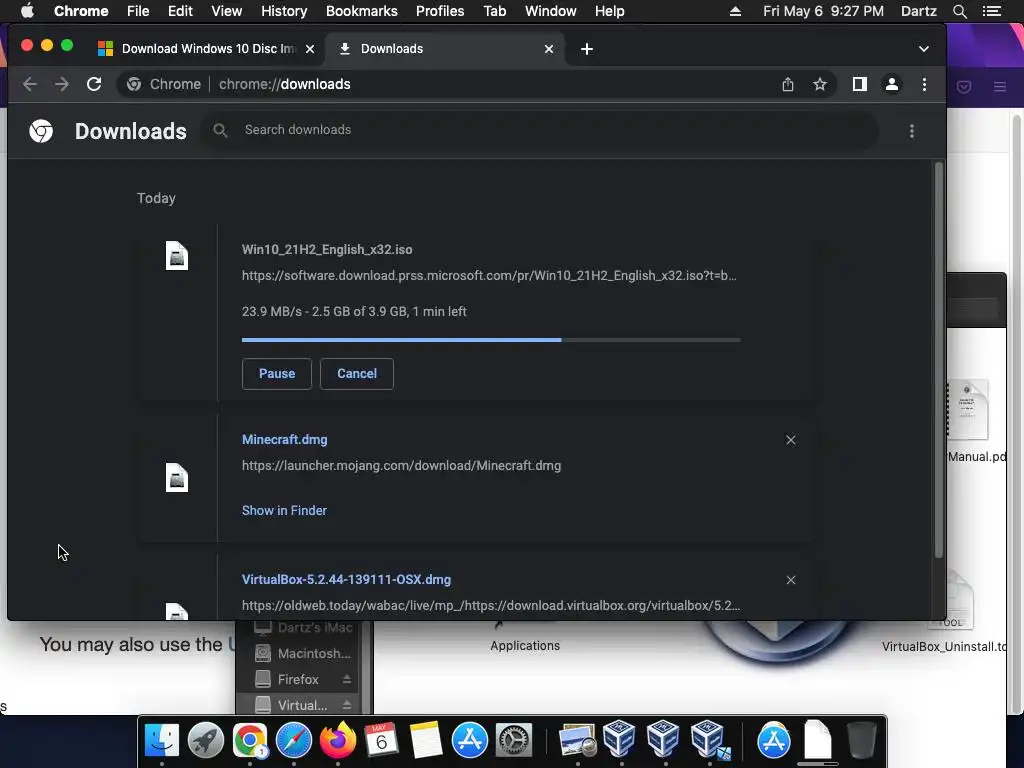Eject the Firefox volume in Finder sidebar

[x=347, y=679]
